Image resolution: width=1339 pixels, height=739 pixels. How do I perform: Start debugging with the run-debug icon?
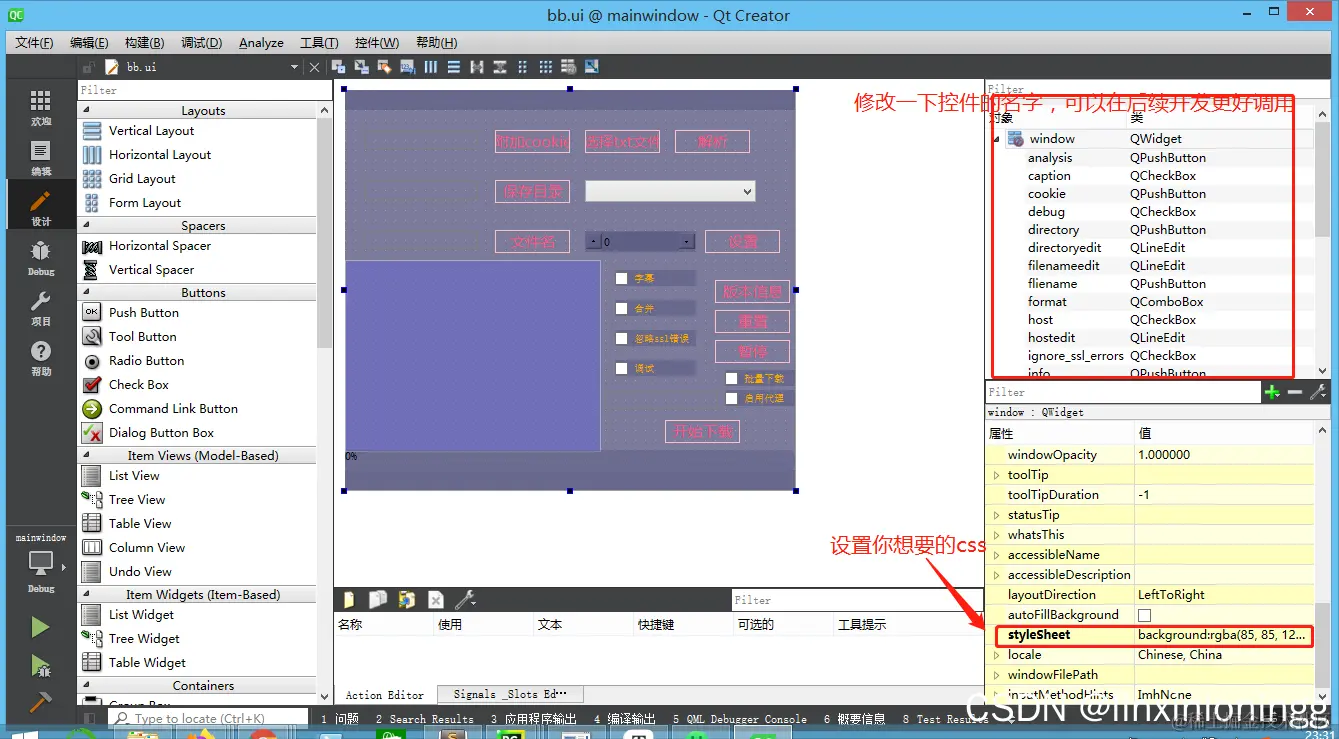(40, 665)
